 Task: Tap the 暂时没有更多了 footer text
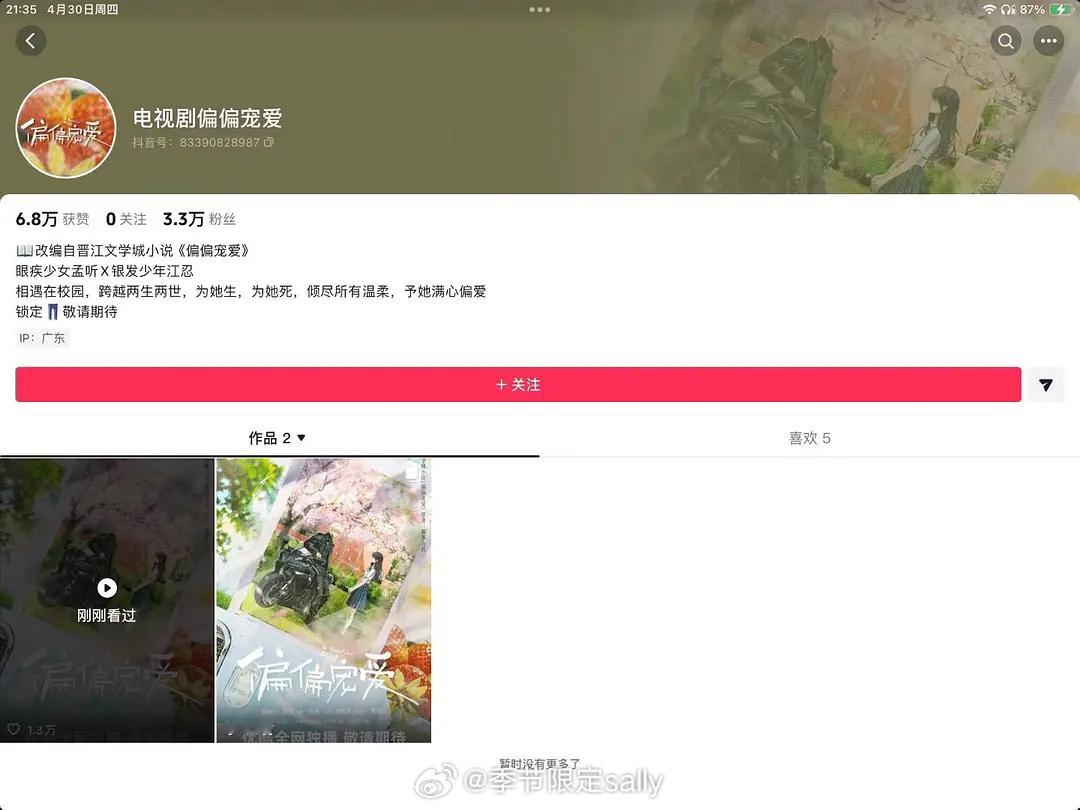(539, 764)
